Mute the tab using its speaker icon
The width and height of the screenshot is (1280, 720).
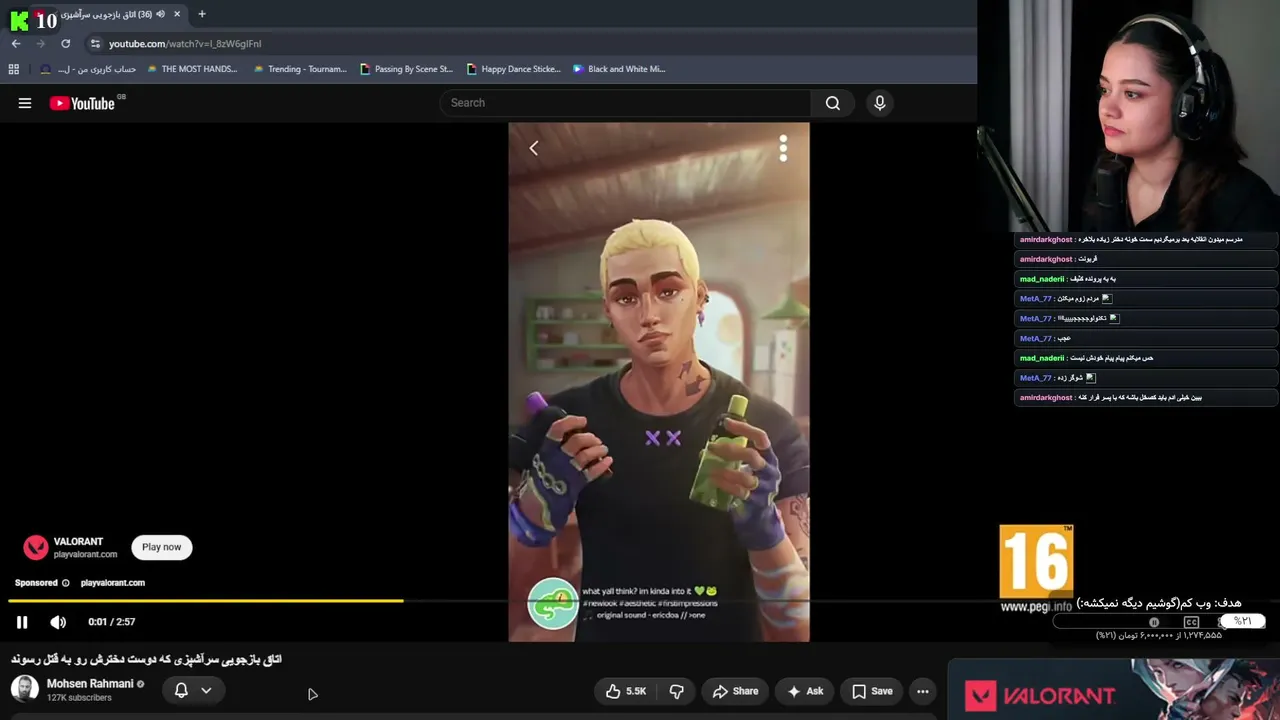click(x=160, y=14)
